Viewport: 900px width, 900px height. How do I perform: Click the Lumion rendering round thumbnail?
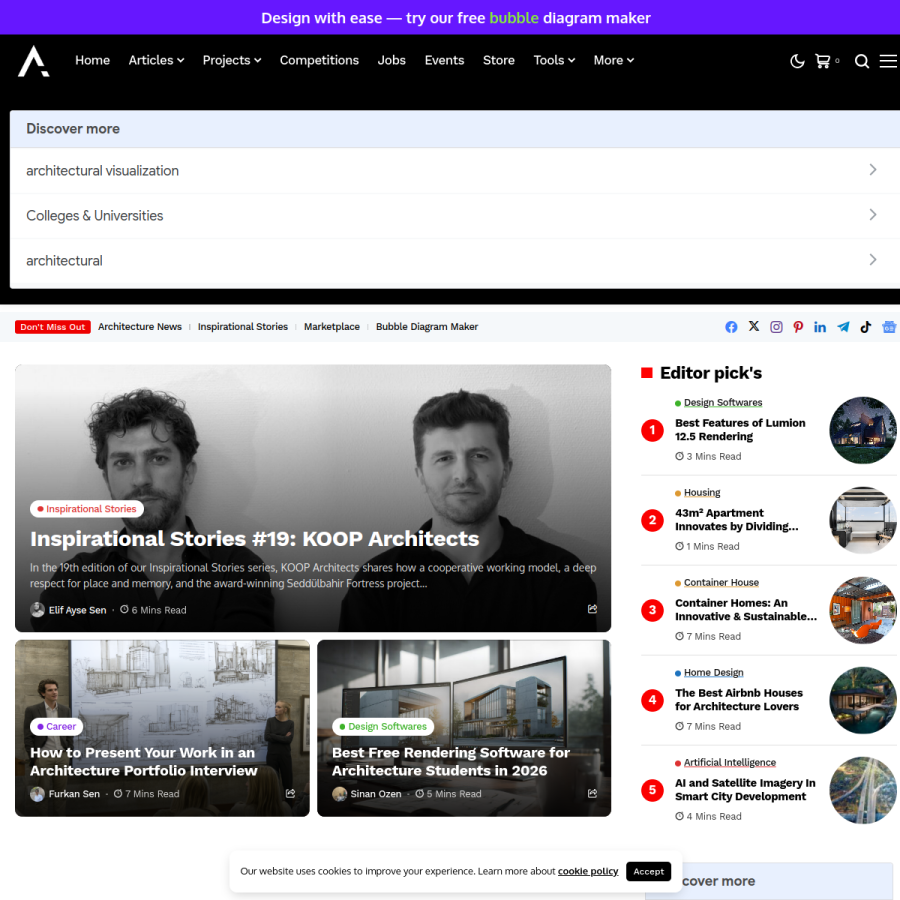(863, 430)
